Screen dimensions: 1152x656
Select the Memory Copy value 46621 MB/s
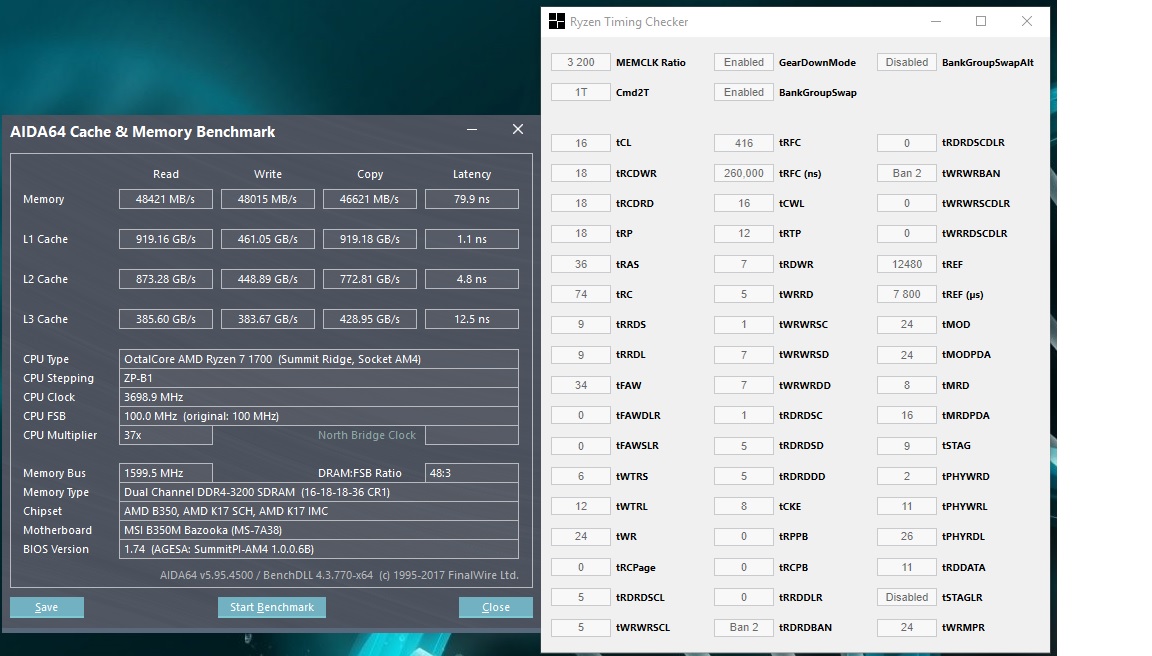coord(370,199)
